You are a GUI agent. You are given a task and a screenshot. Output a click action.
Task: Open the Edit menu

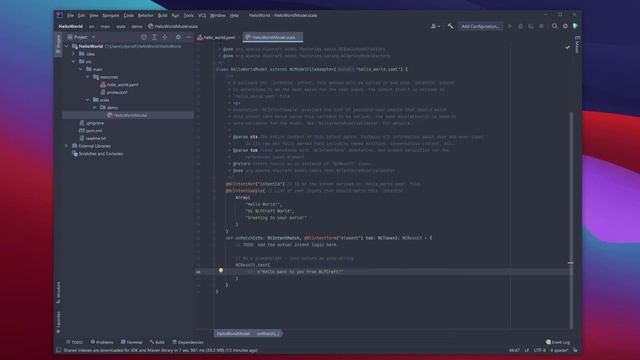point(82,16)
